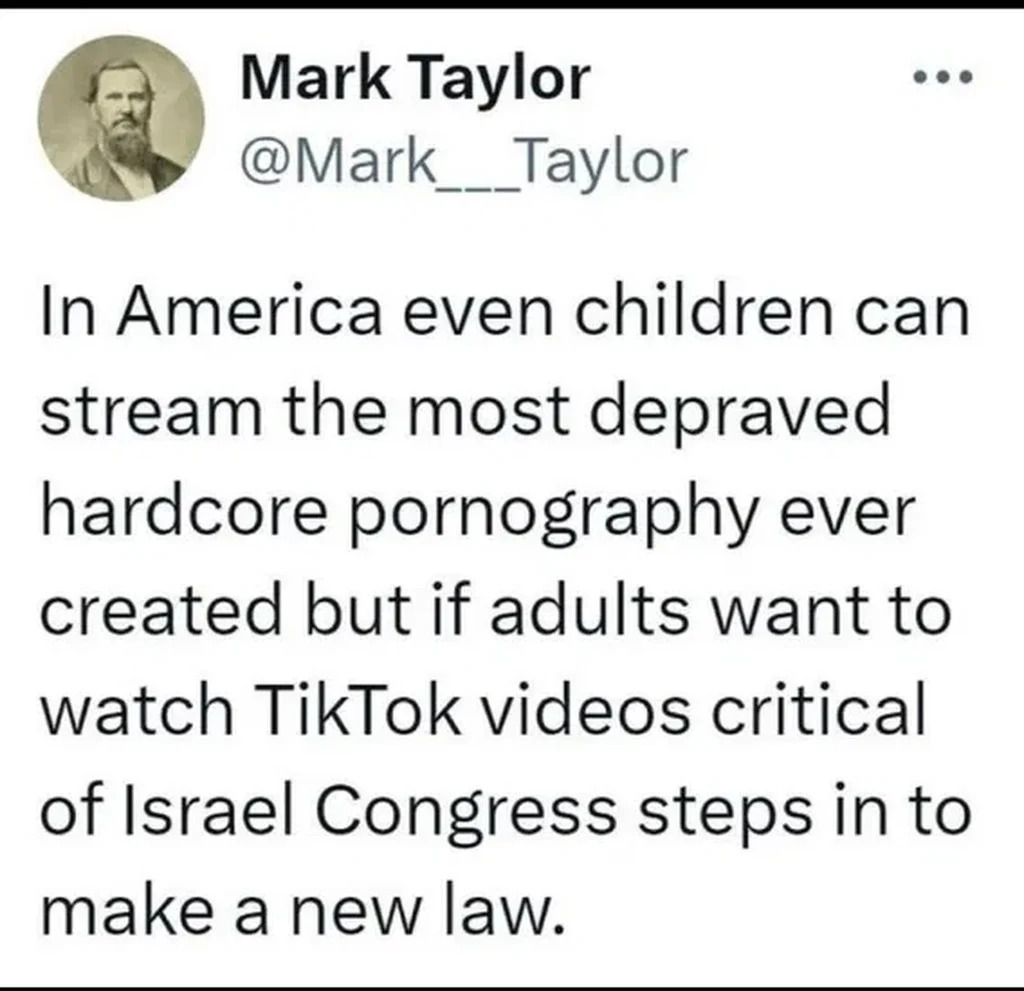Open Mark Taylor's profile picture
1024x991 pixels.
click(x=121, y=118)
